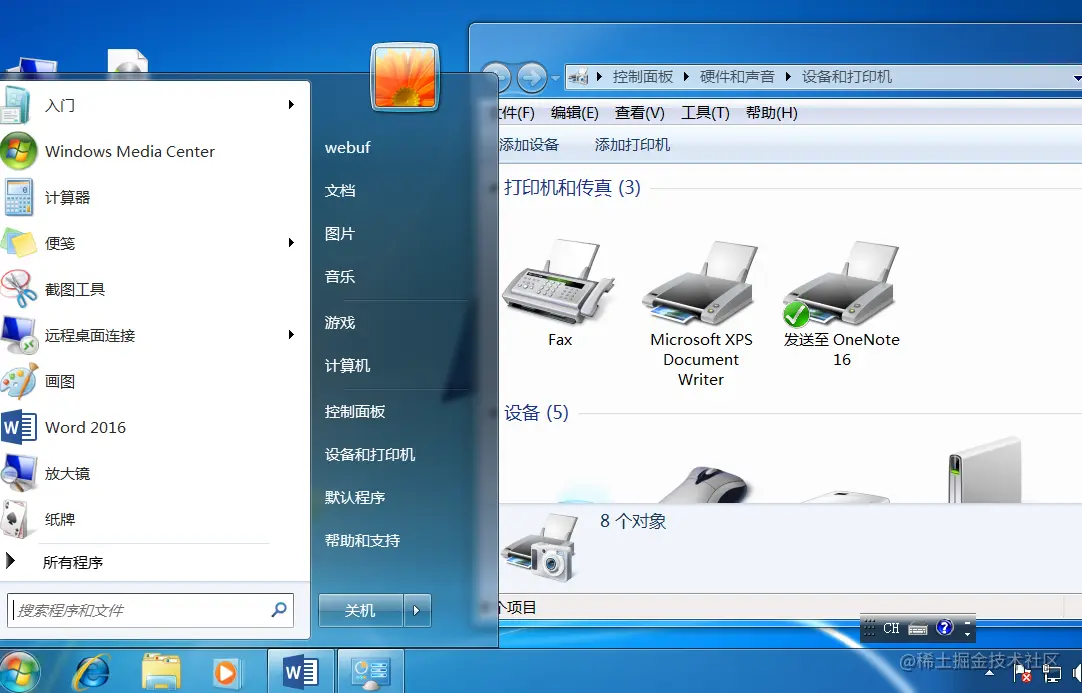Screen dimensions: 1082x693
Task: Open Word 2016 from the Start menu
Action: [85, 427]
